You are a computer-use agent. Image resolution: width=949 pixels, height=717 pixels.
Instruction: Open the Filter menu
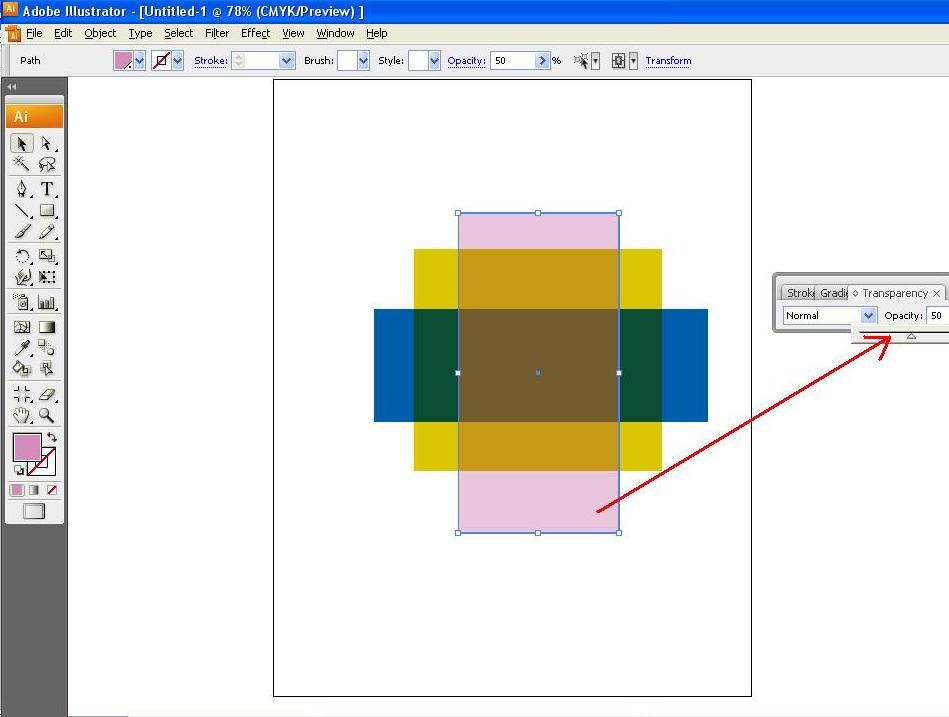(217, 33)
